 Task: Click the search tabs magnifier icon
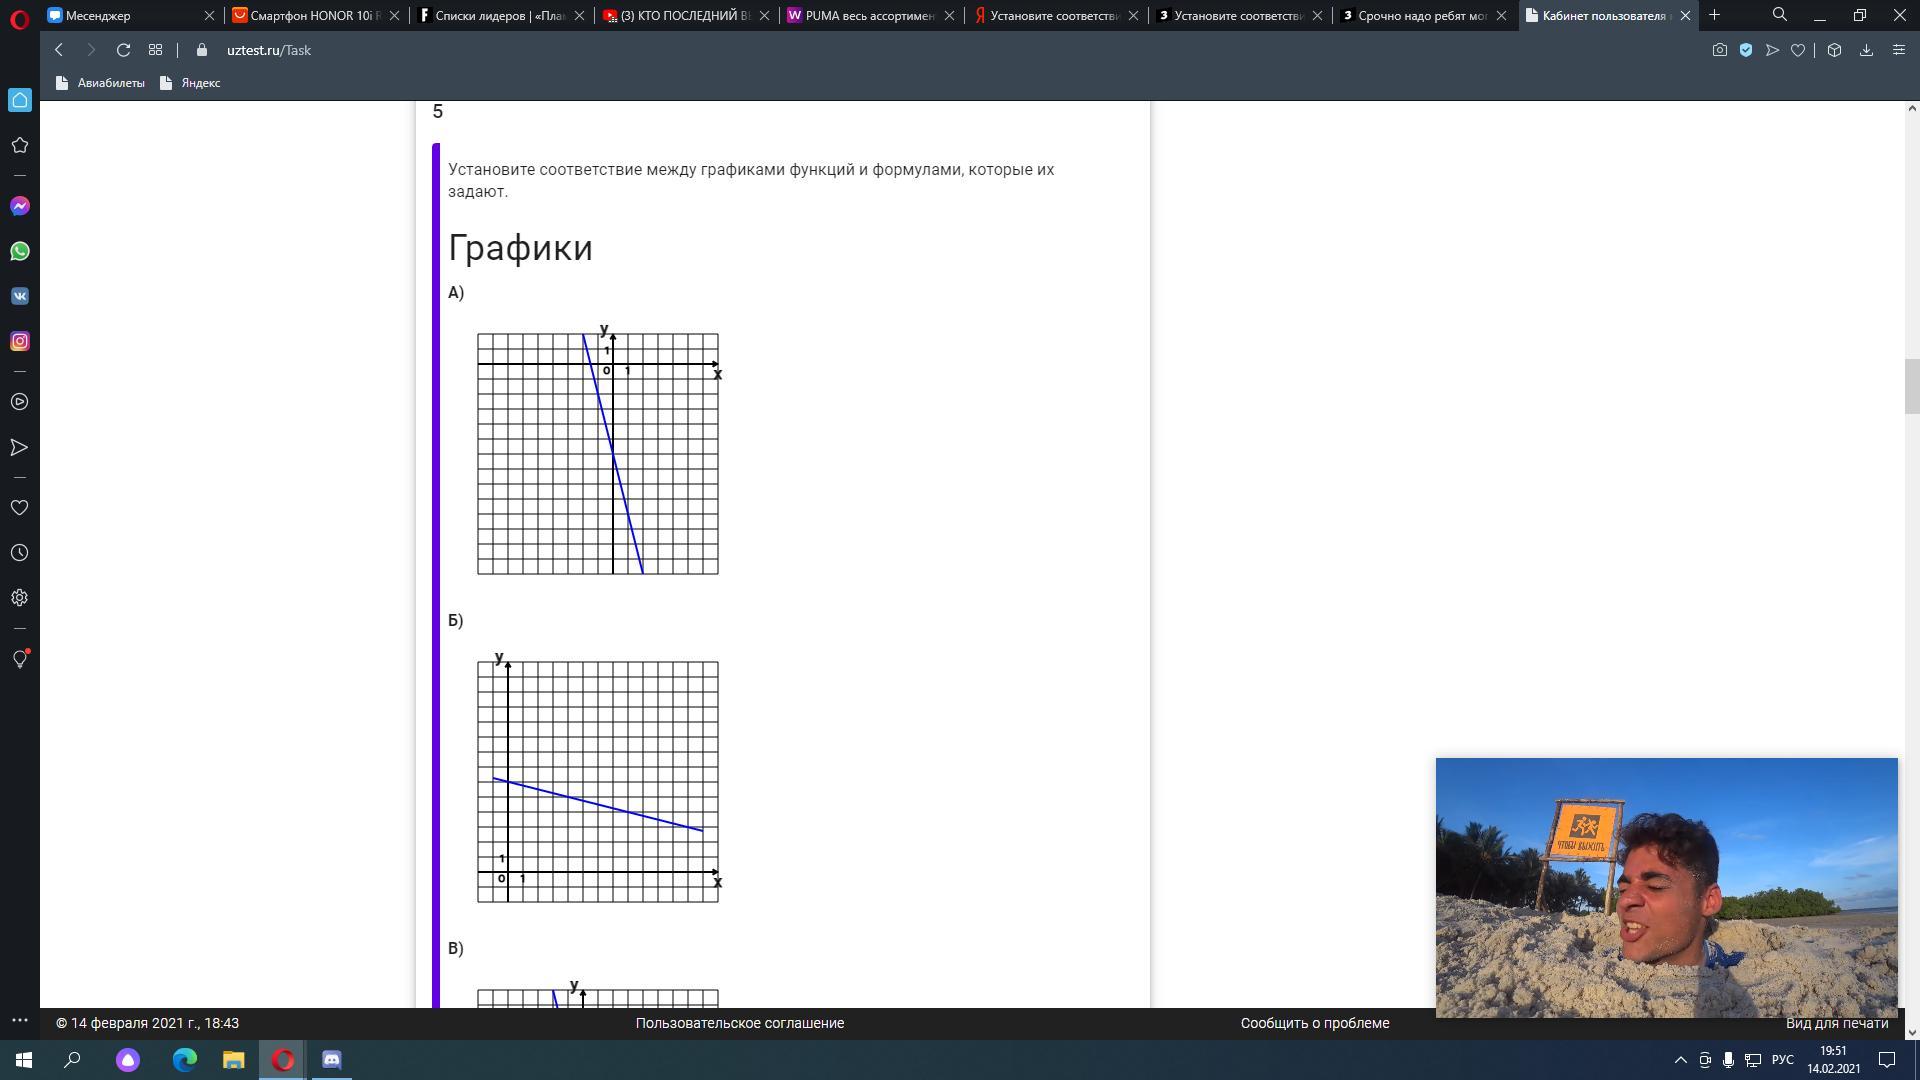tap(1780, 15)
